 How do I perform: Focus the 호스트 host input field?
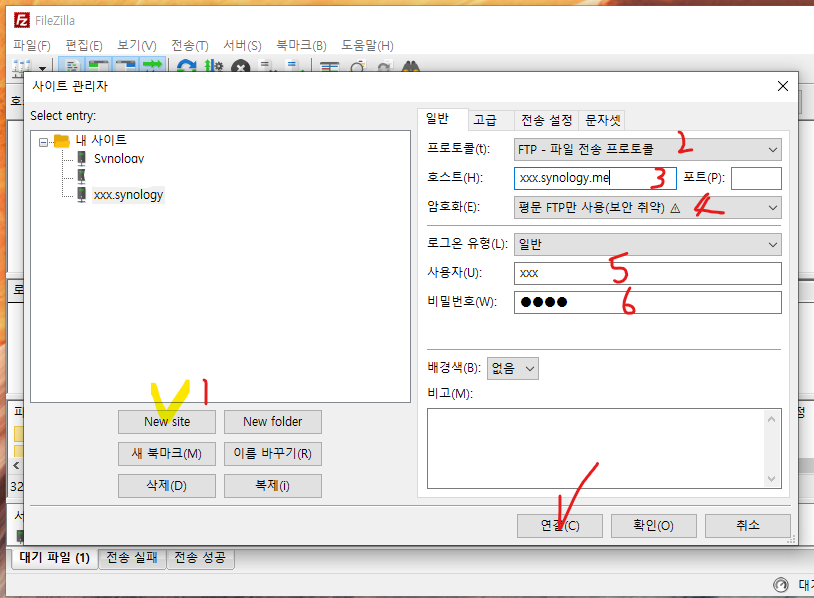pyautogui.click(x=595, y=178)
